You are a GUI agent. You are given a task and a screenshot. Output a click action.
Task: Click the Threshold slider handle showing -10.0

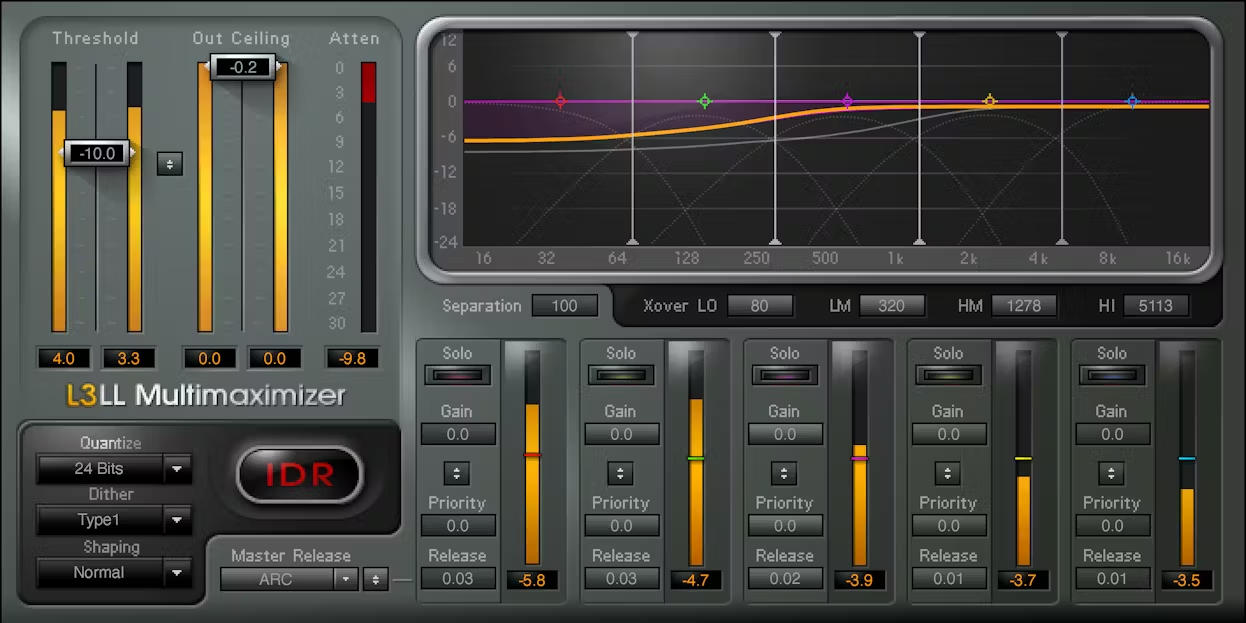[x=97, y=154]
